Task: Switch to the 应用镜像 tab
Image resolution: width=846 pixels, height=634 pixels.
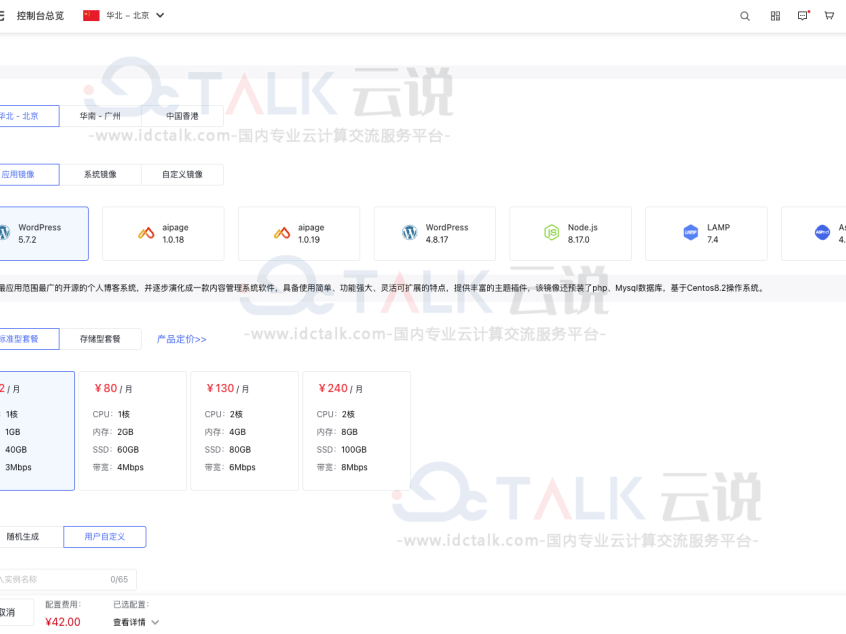Action: (x=28, y=174)
